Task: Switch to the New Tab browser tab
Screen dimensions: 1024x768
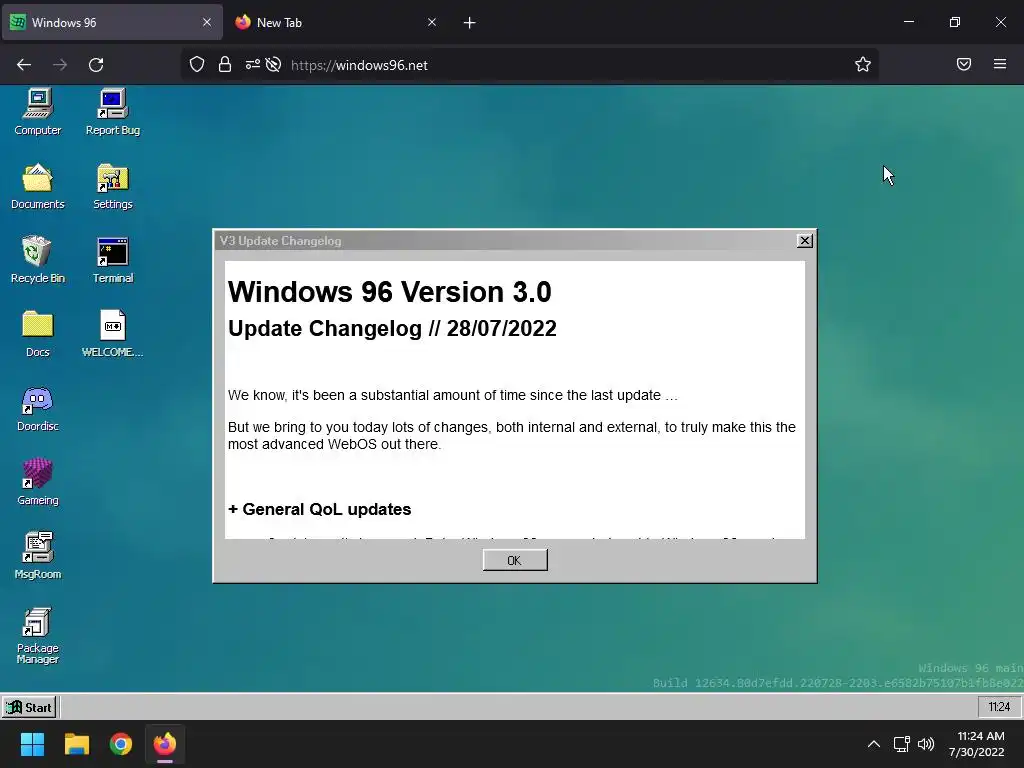Action: coord(334,22)
